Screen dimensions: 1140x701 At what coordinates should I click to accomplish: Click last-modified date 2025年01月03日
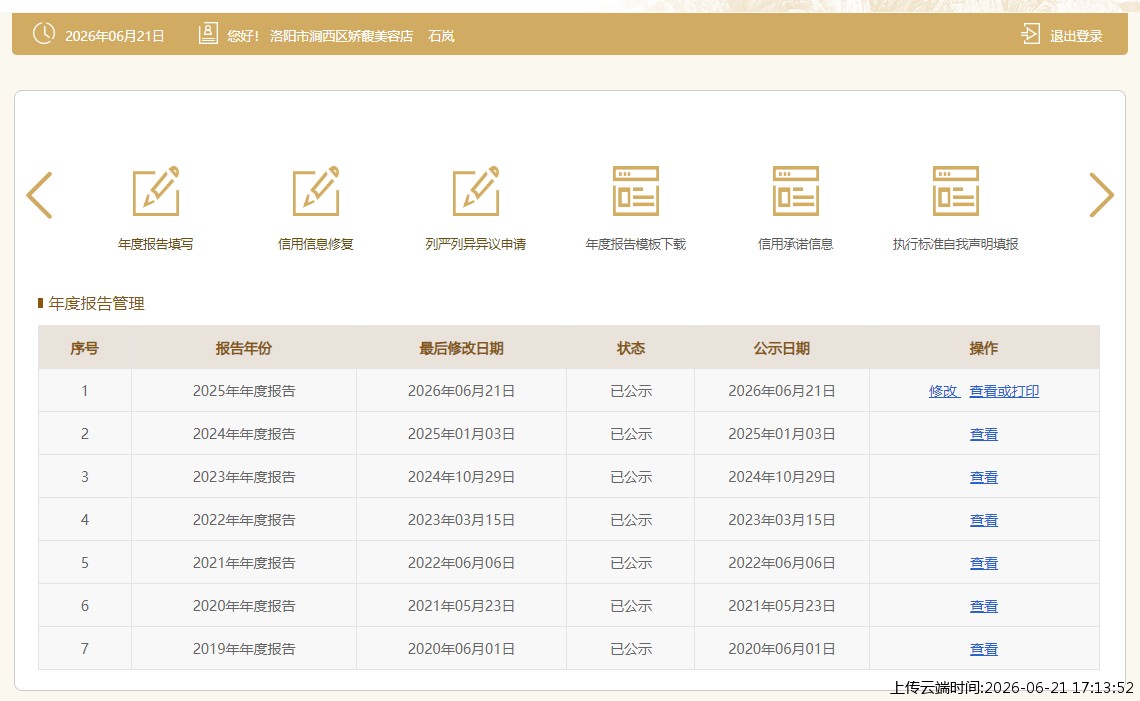461,433
